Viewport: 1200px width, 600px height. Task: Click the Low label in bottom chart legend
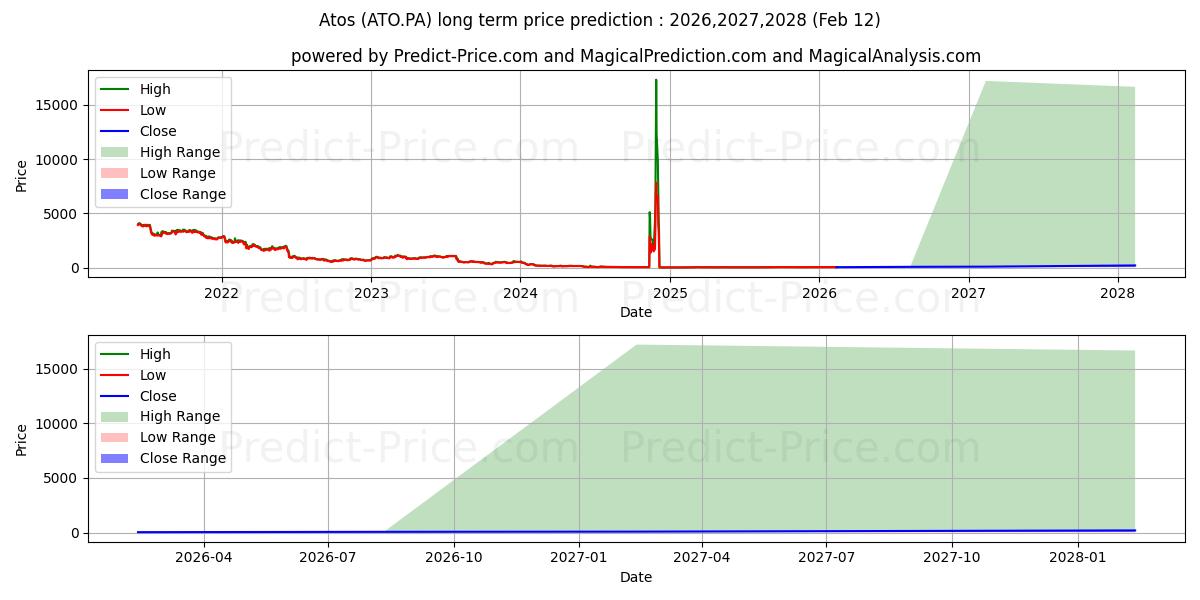pyautogui.click(x=153, y=375)
